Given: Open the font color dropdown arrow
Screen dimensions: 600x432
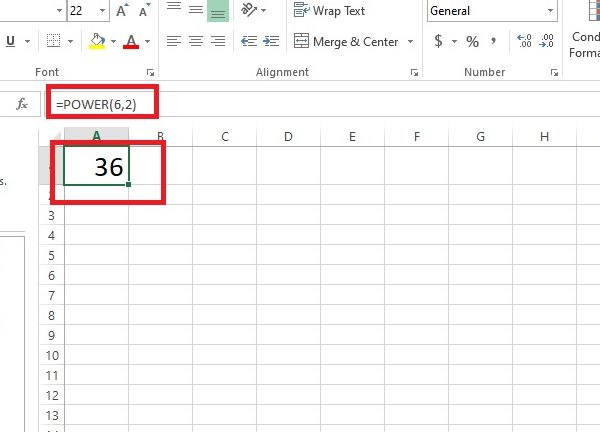Looking at the screenshot, I should 148,41.
